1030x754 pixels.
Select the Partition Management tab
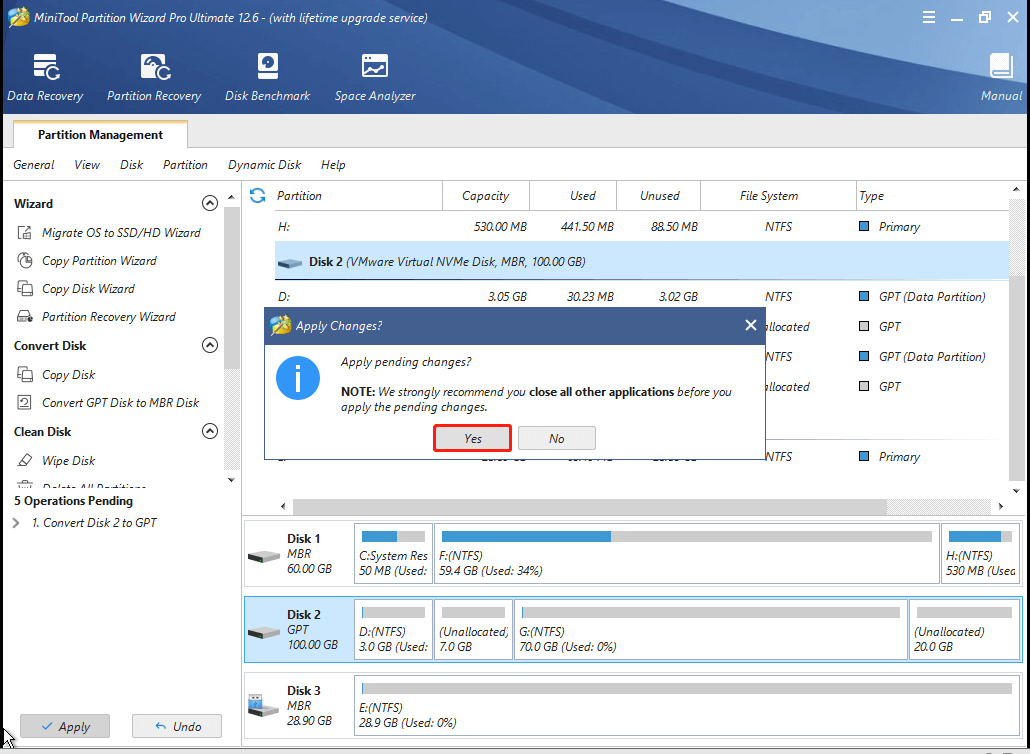[101, 135]
